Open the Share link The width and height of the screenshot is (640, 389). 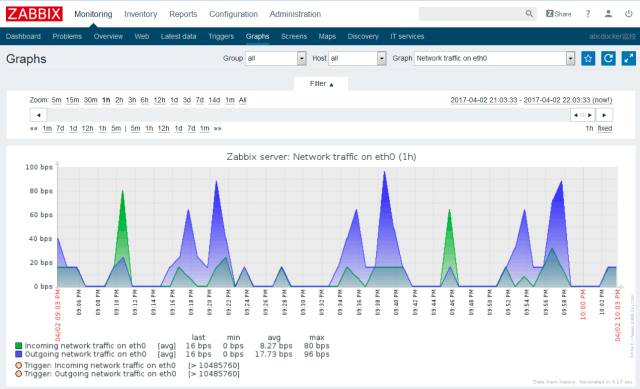pos(559,14)
